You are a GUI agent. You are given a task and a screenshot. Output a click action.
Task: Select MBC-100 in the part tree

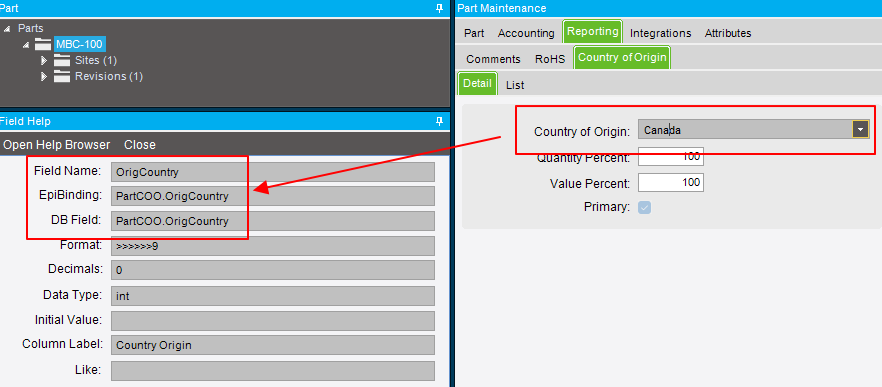pyautogui.click(x=79, y=44)
